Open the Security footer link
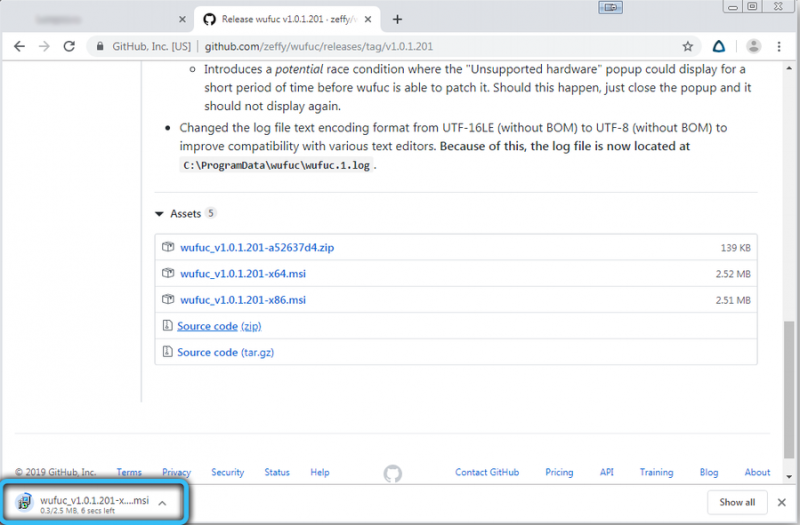800x525 pixels. [x=228, y=472]
